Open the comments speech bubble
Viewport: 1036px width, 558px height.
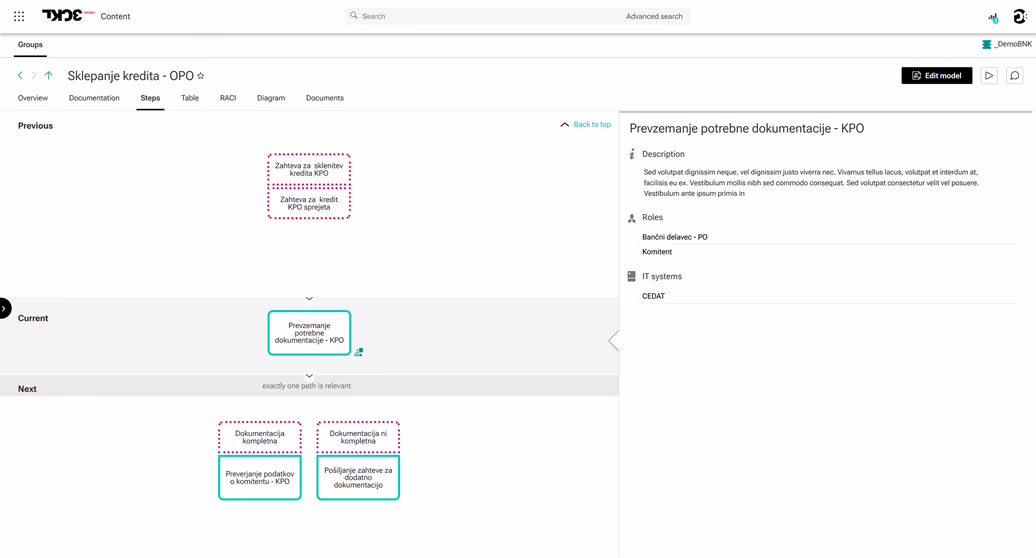click(x=1014, y=76)
